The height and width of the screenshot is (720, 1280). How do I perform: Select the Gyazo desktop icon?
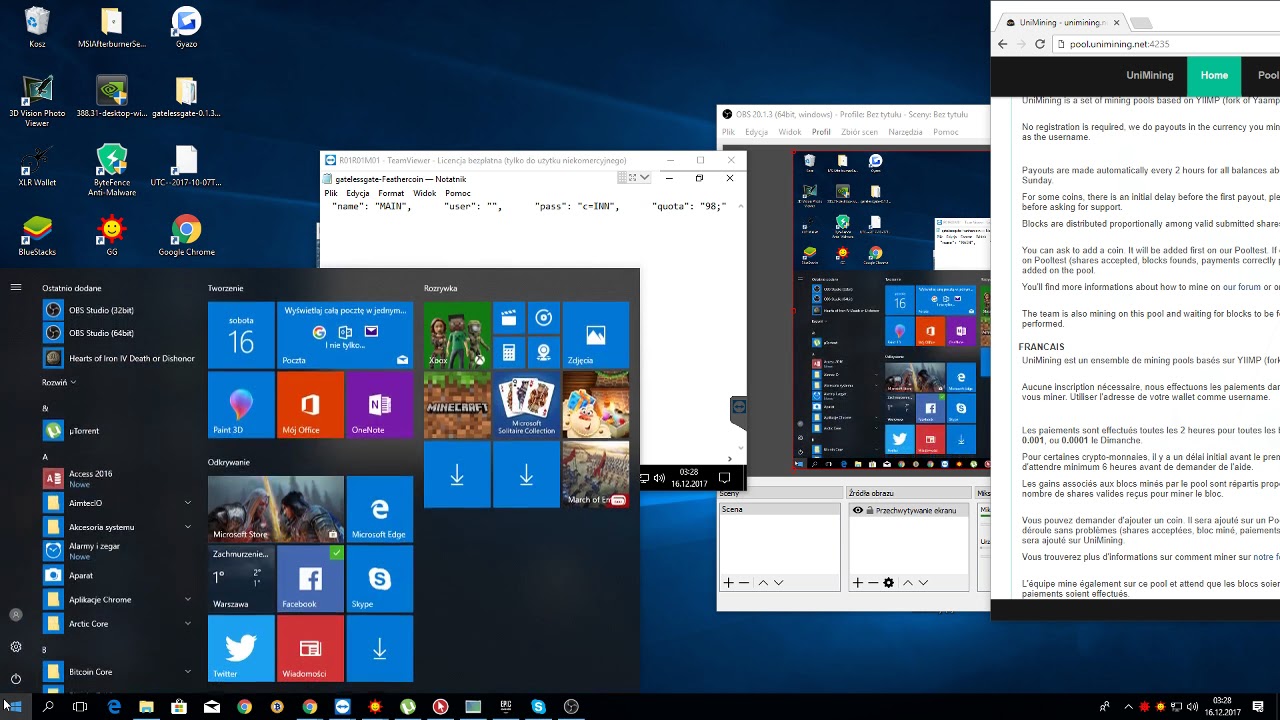(x=186, y=27)
